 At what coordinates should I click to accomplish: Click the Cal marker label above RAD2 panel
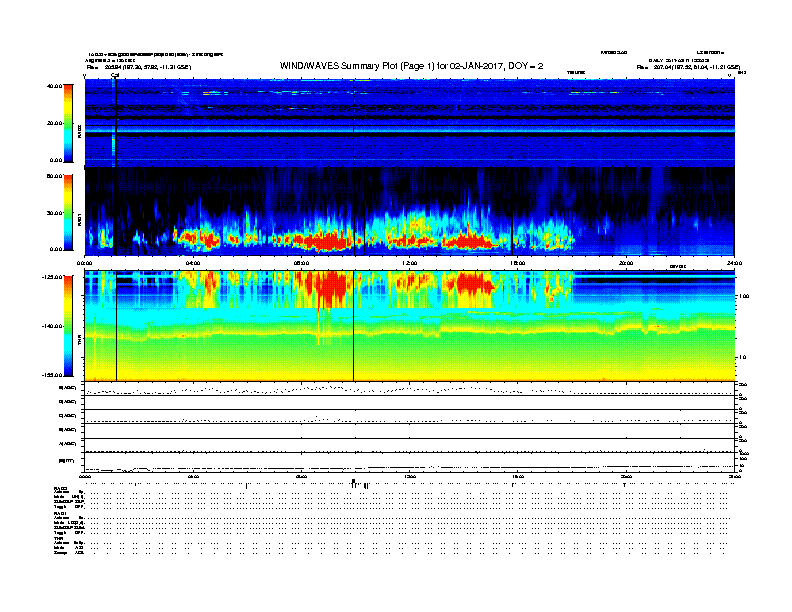pos(115,75)
